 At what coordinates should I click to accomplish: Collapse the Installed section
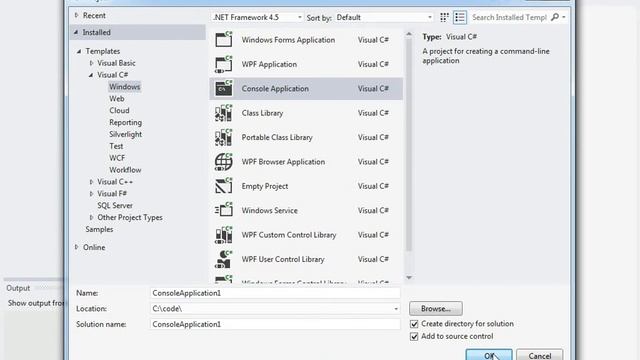pyautogui.click(x=76, y=32)
